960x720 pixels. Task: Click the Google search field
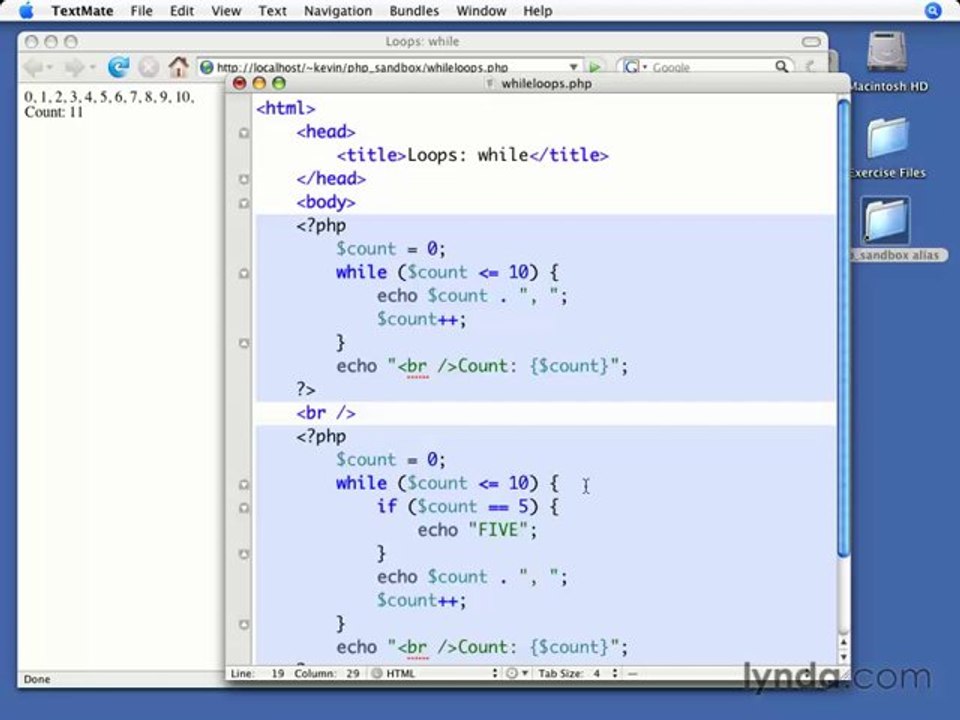point(710,67)
